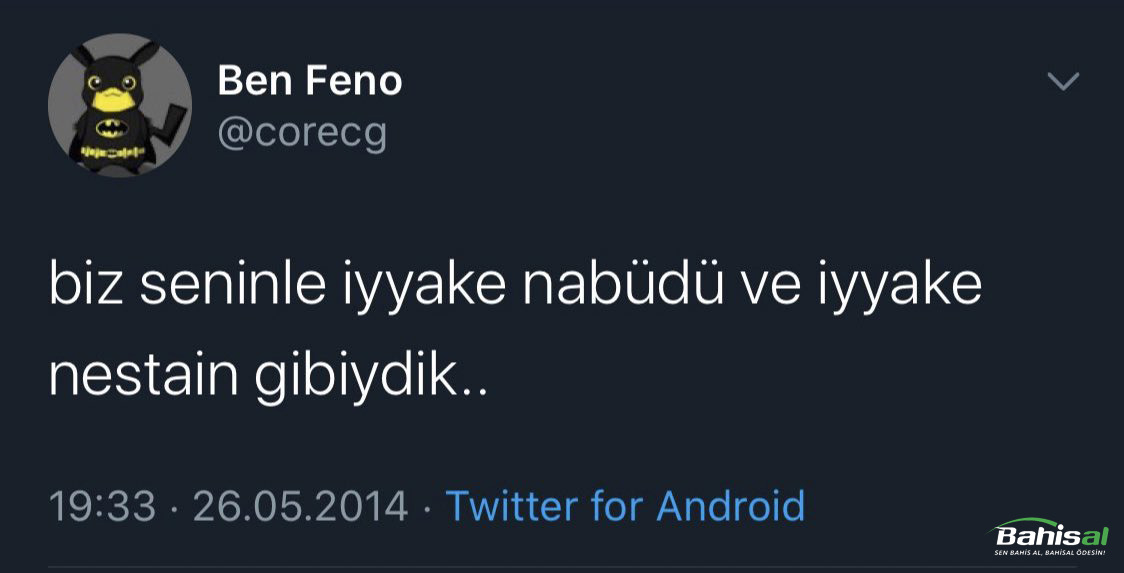
Task: Click the 26.05.2014 tweet date
Action: 300,506
